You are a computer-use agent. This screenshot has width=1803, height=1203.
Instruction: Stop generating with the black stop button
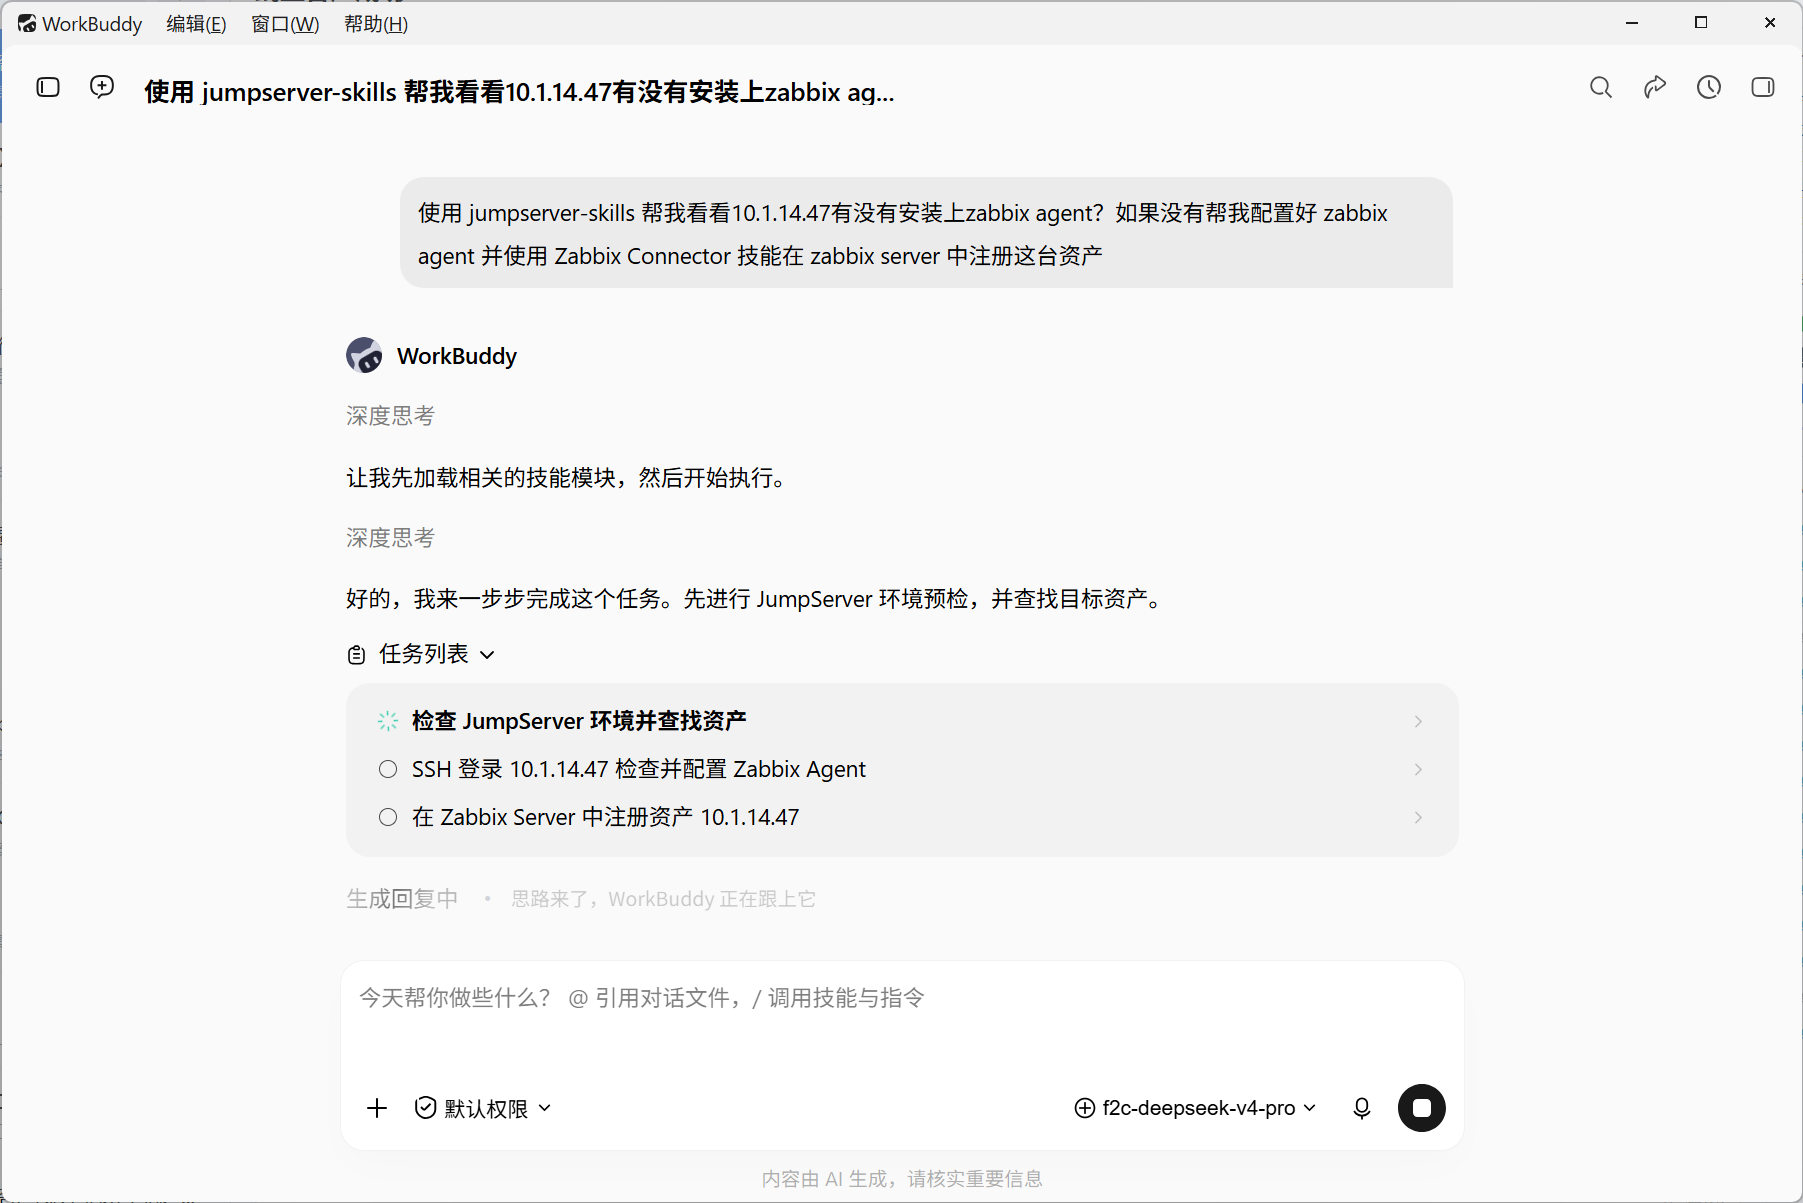1422,1108
